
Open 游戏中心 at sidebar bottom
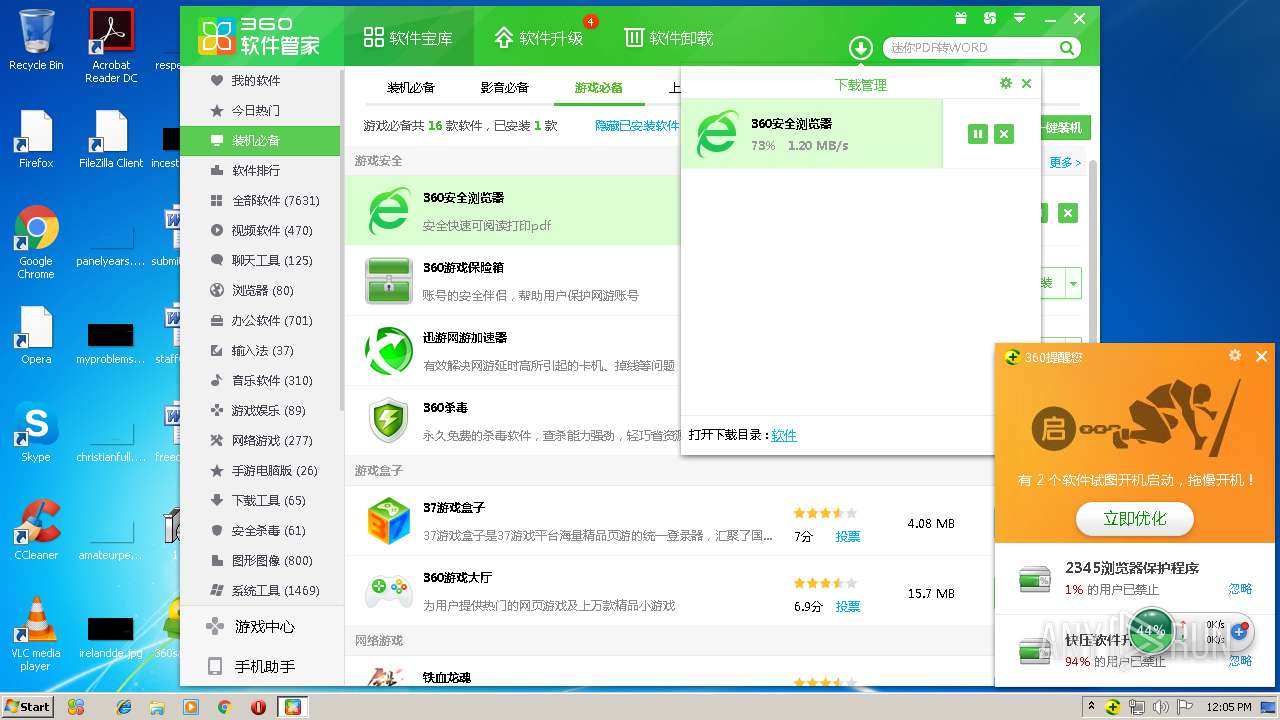260,627
